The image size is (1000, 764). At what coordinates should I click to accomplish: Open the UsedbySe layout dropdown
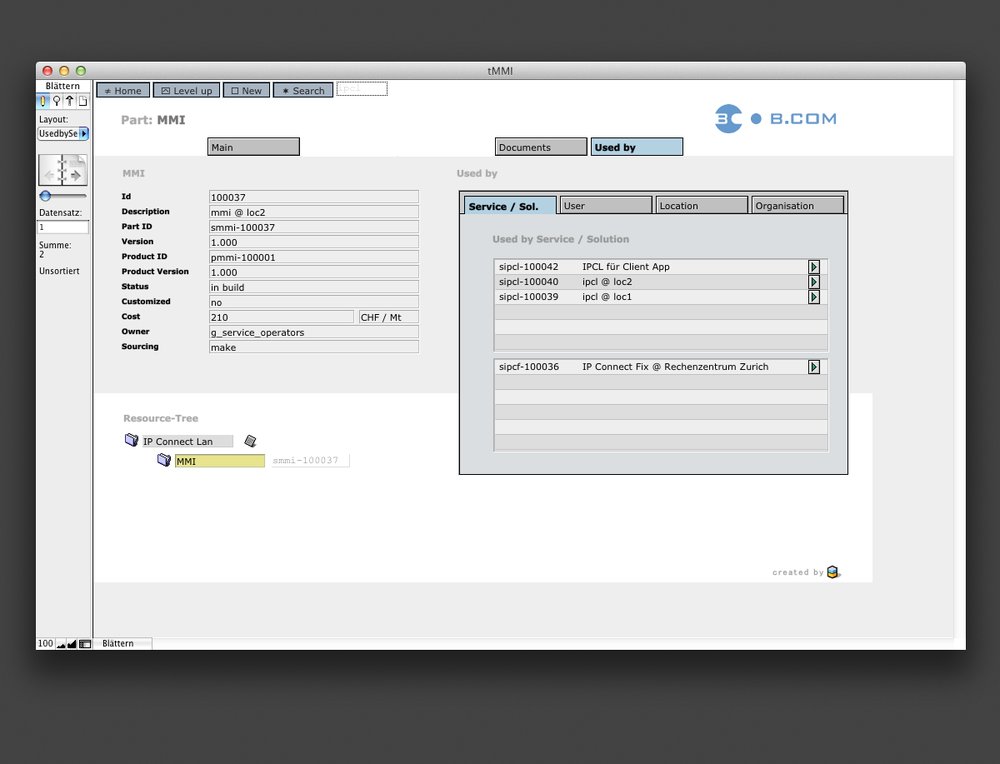point(63,133)
